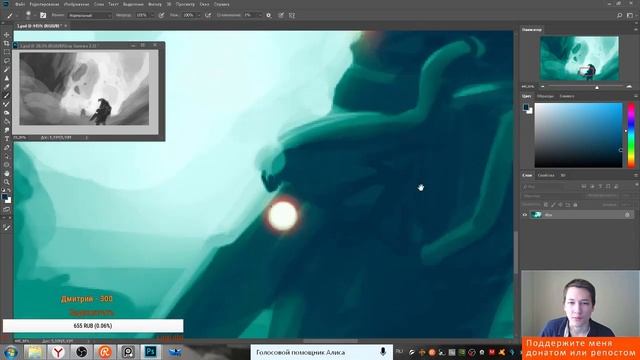Switch to the 3D panel tab
Screen dimensions: 640x360
pyautogui.click(x=563, y=175)
